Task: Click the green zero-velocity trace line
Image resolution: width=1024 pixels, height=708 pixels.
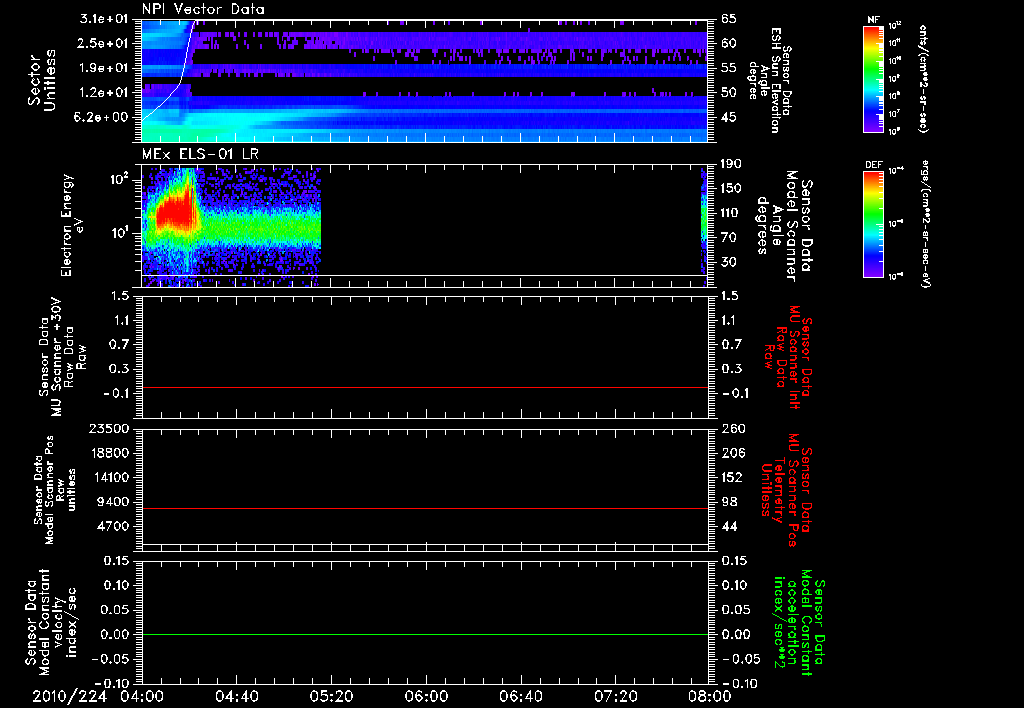Action: coord(424,634)
